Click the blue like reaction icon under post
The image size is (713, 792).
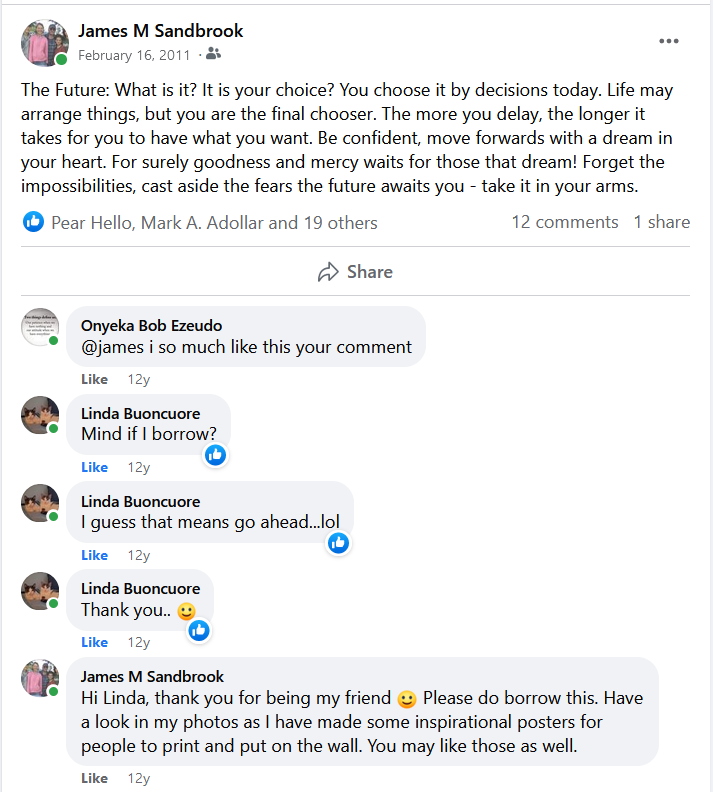34,222
